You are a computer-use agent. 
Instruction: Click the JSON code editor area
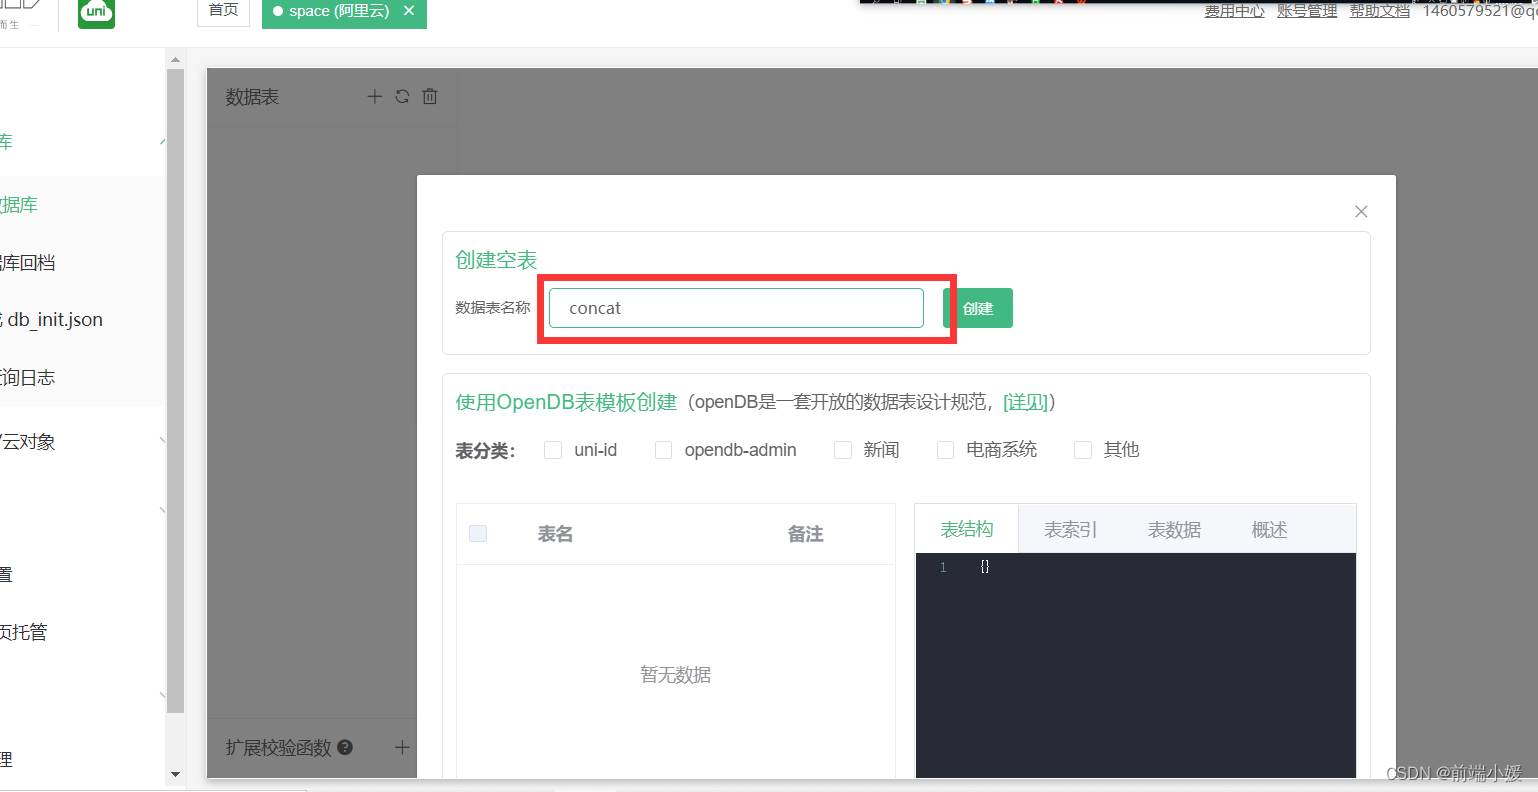tap(1135, 665)
